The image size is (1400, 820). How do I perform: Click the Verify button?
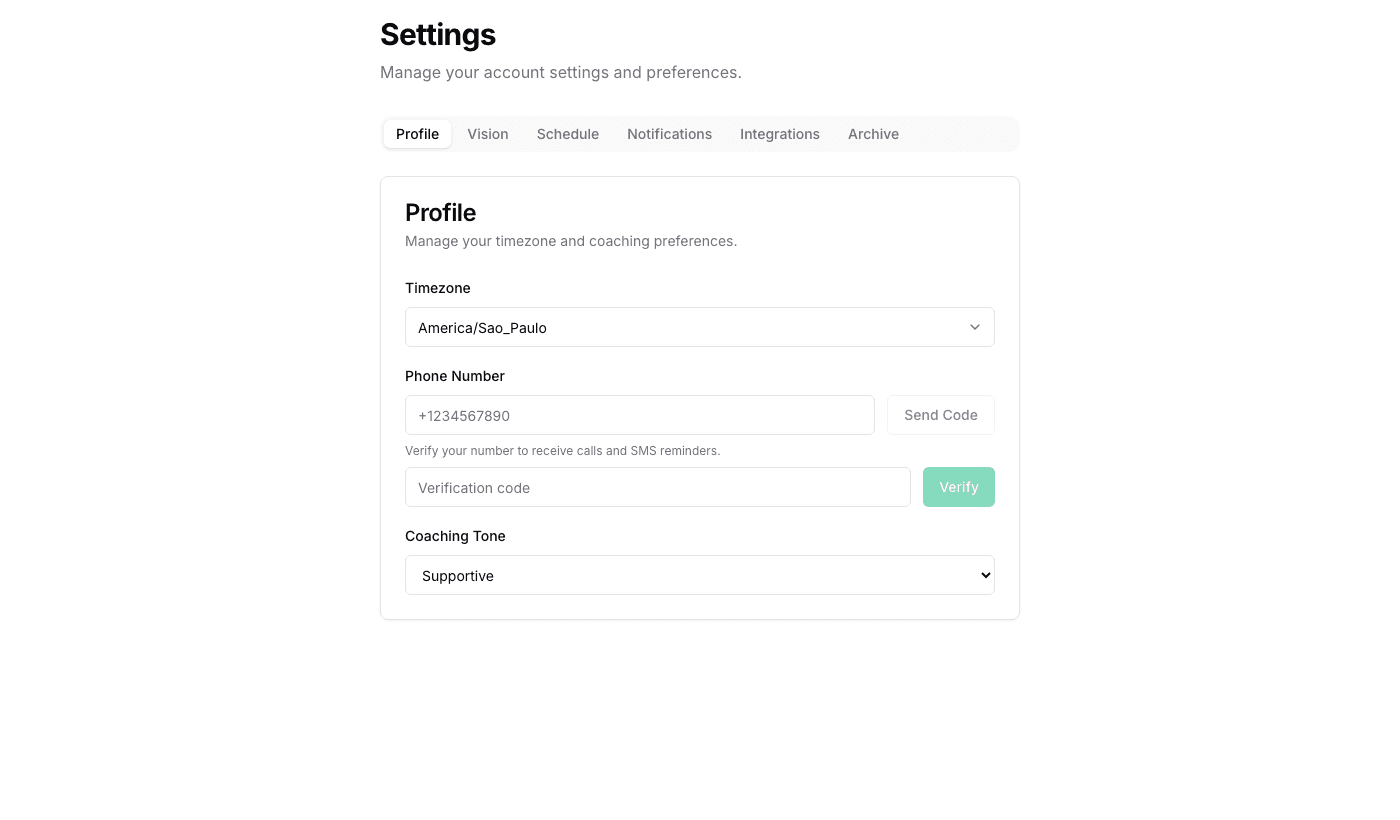[x=958, y=487]
